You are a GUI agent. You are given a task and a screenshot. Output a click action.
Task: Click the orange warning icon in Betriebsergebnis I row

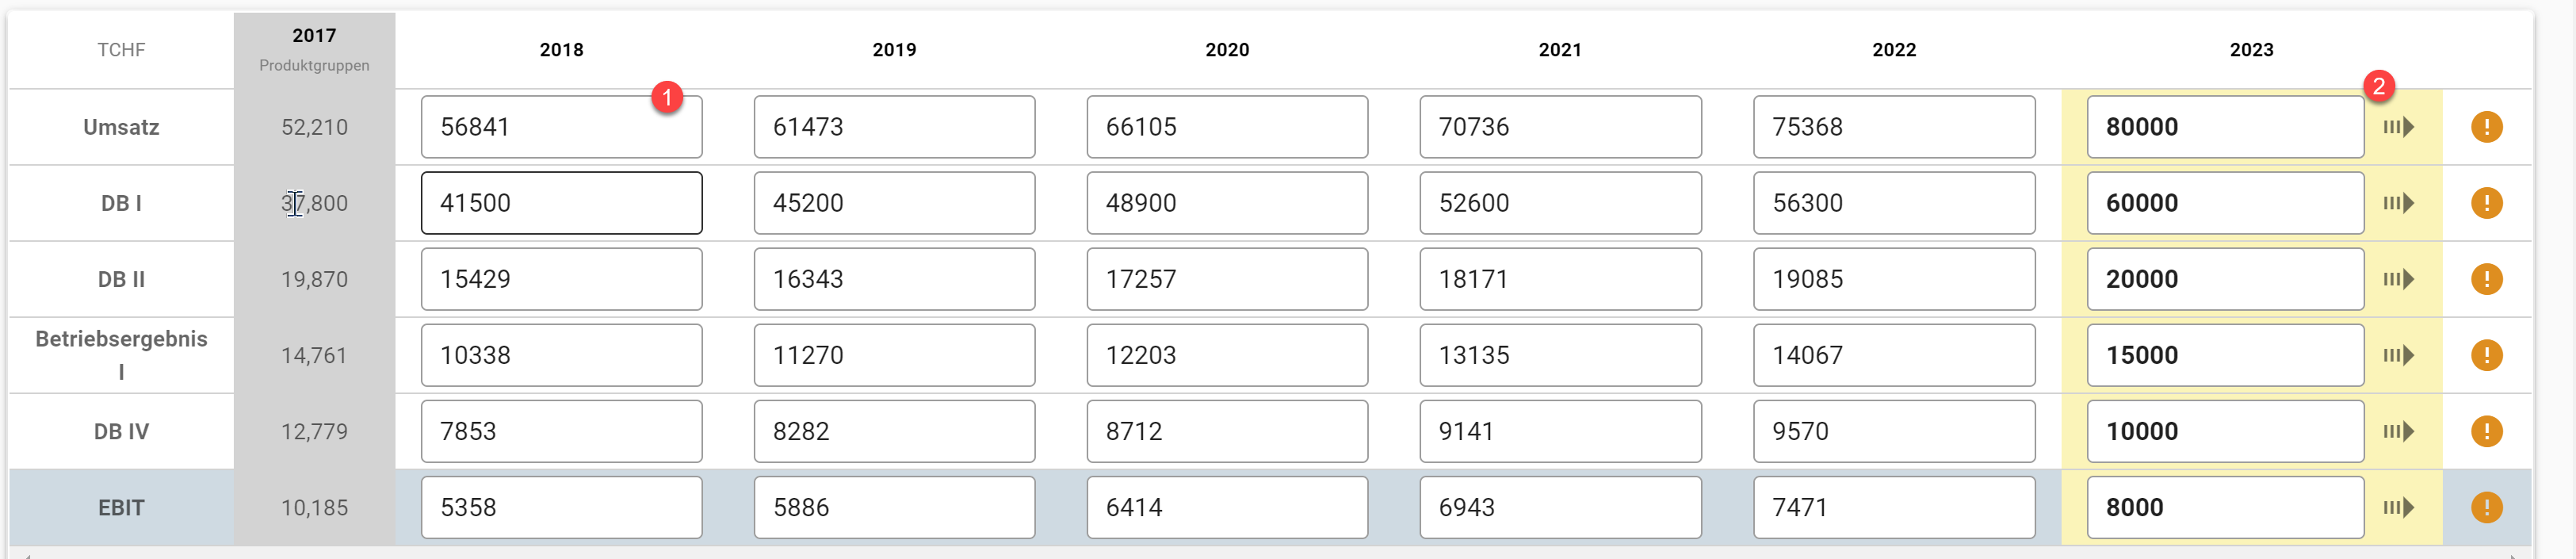click(2486, 355)
